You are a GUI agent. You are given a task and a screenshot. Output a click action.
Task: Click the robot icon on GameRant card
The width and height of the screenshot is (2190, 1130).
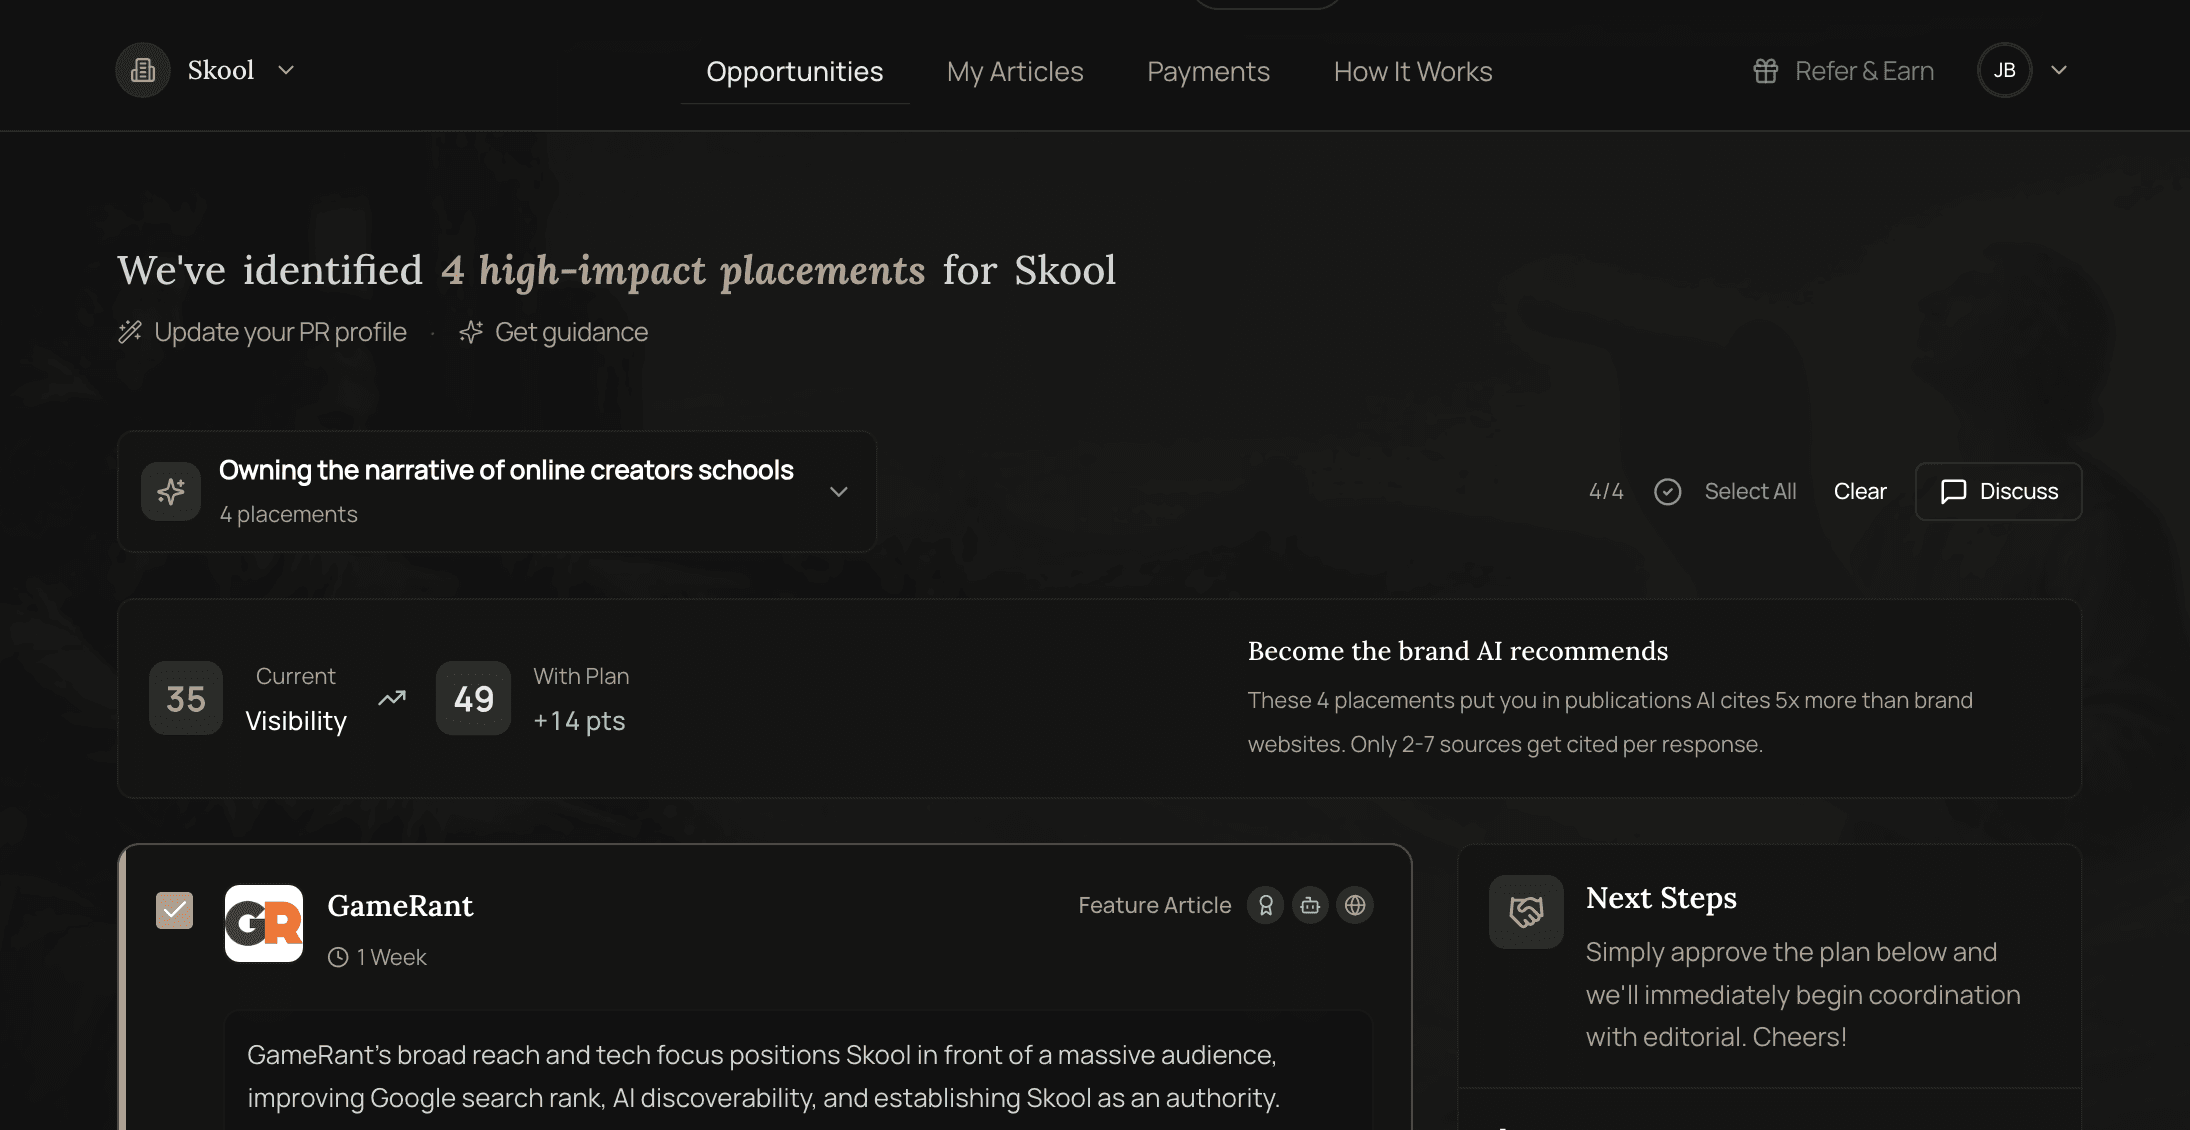(1310, 905)
